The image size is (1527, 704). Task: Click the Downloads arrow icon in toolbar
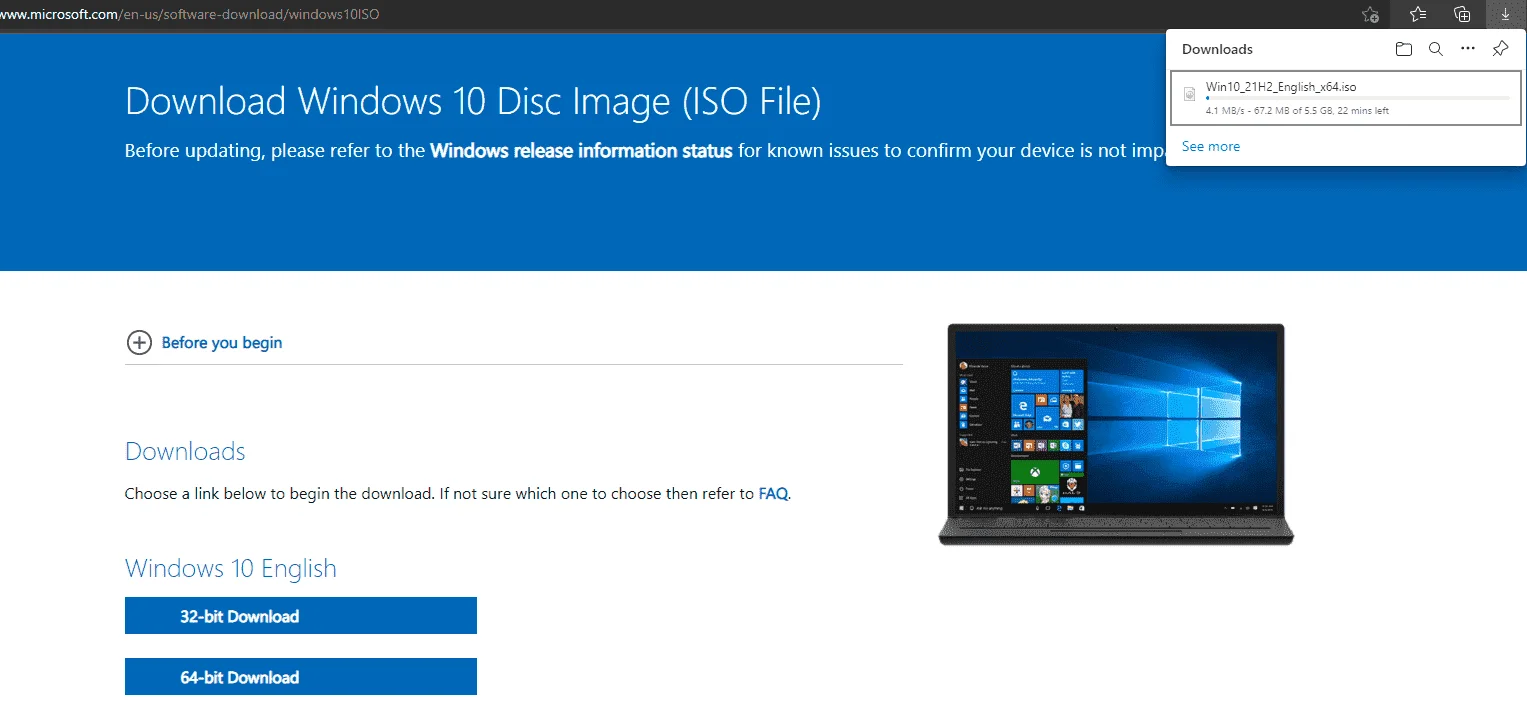[x=1505, y=14]
